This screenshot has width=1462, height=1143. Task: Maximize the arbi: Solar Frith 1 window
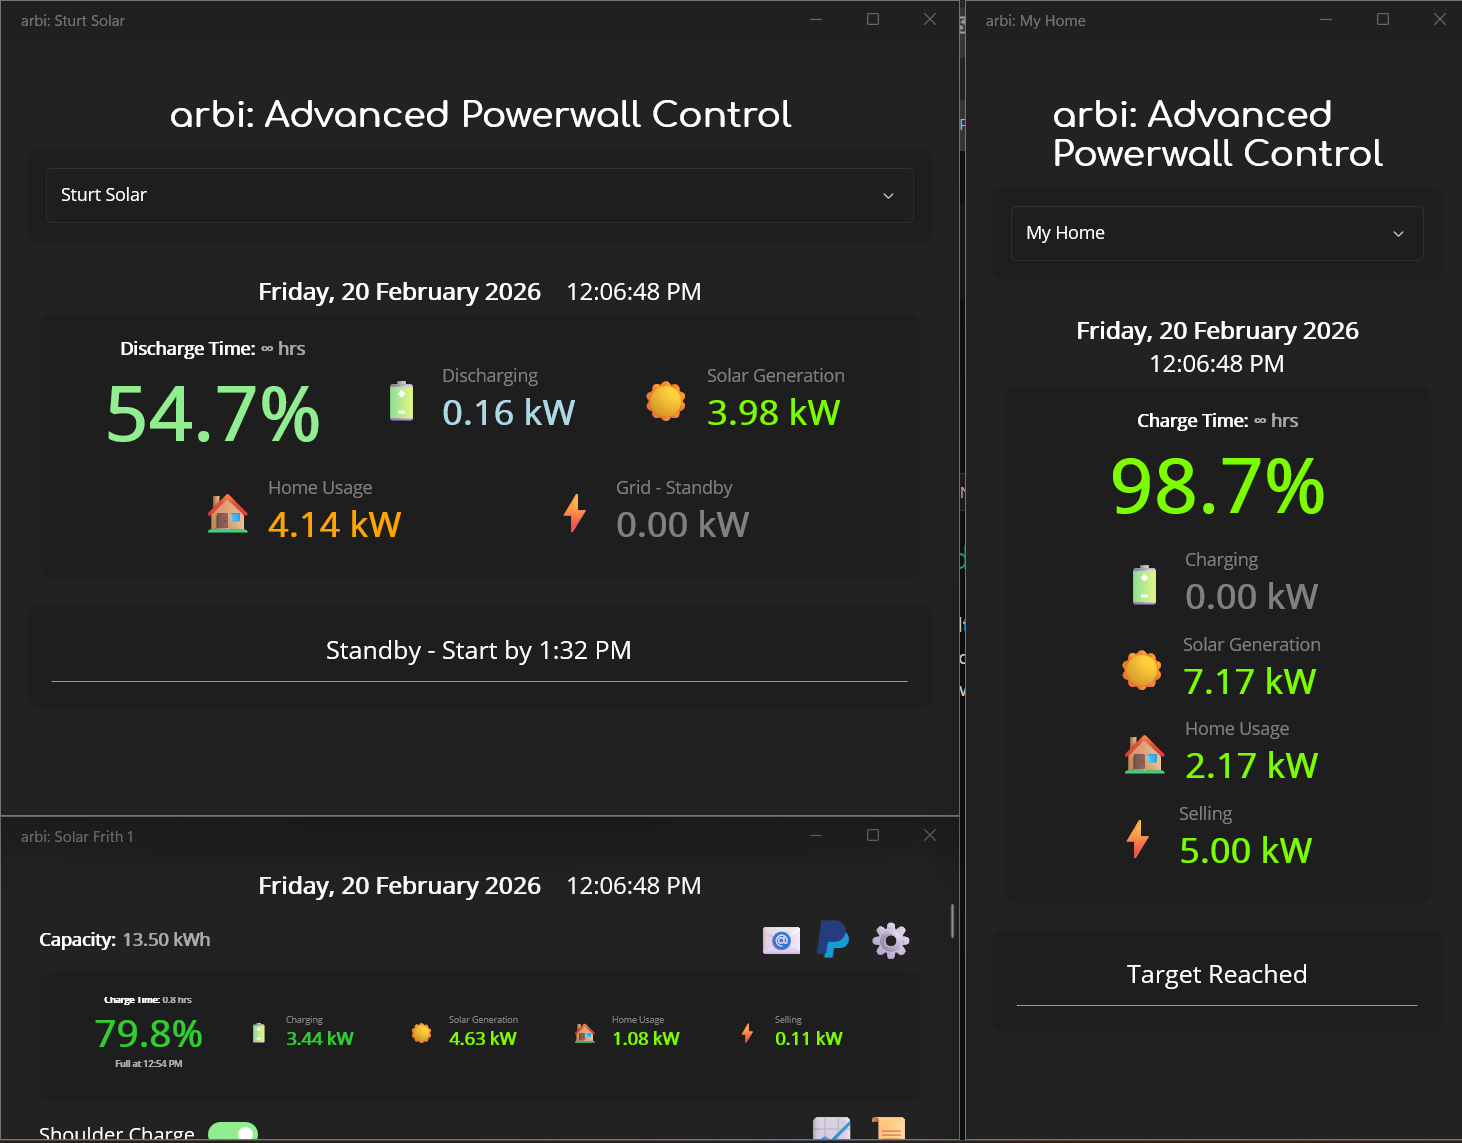point(873,835)
